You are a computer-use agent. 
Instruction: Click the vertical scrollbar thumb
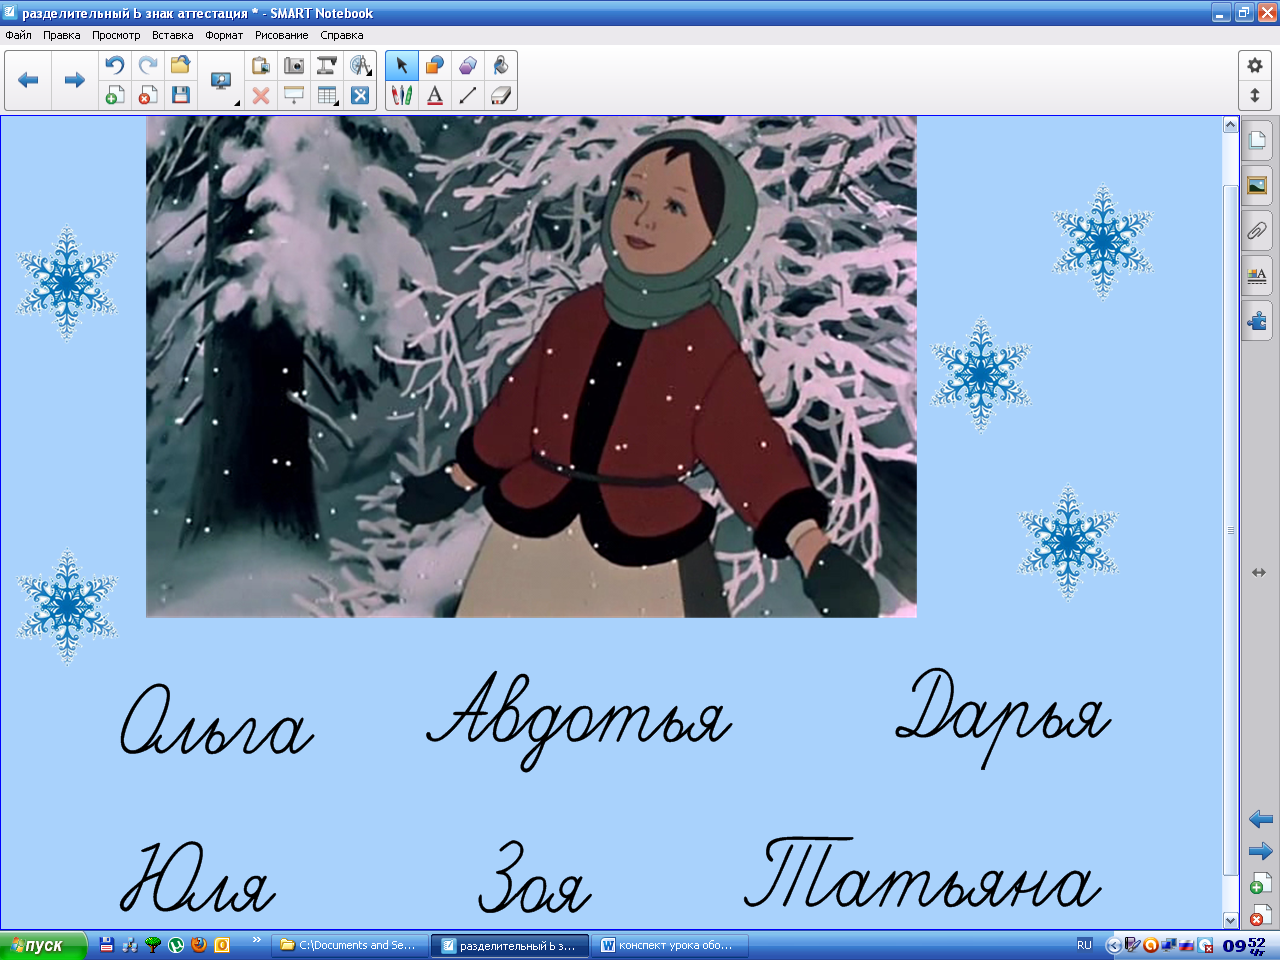[1231, 530]
